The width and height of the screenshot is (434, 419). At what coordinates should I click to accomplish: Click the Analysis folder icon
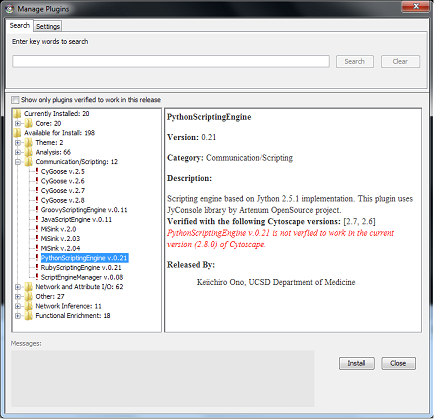click(x=29, y=152)
